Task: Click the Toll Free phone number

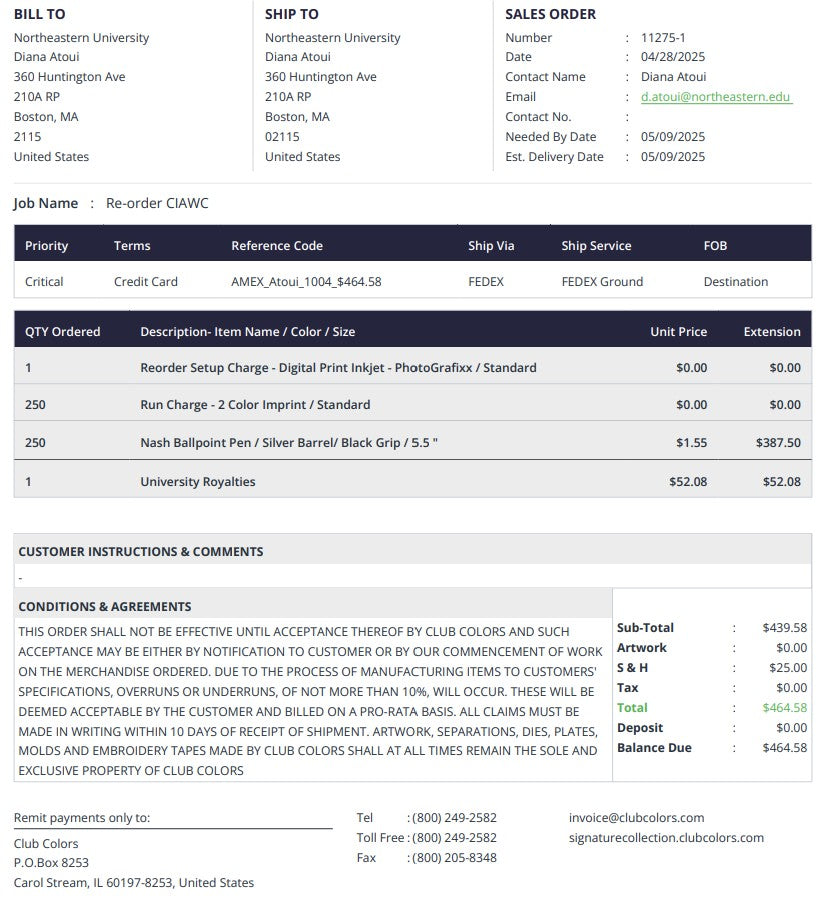Action: coord(454,838)
